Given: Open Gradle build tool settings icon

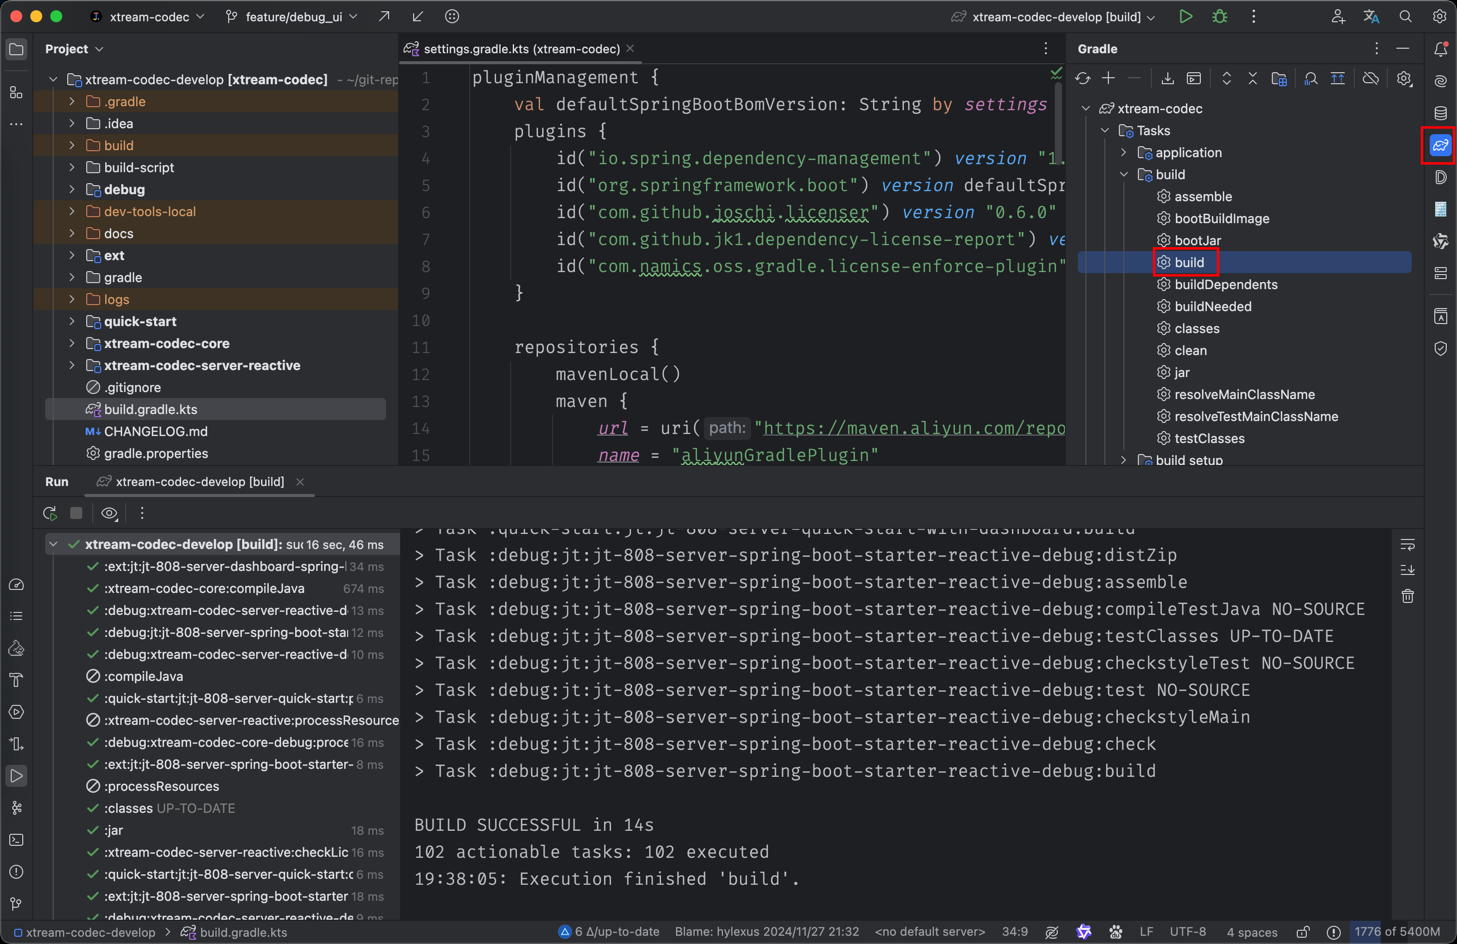Looking at the screenshot, I should pos(1404,78).
